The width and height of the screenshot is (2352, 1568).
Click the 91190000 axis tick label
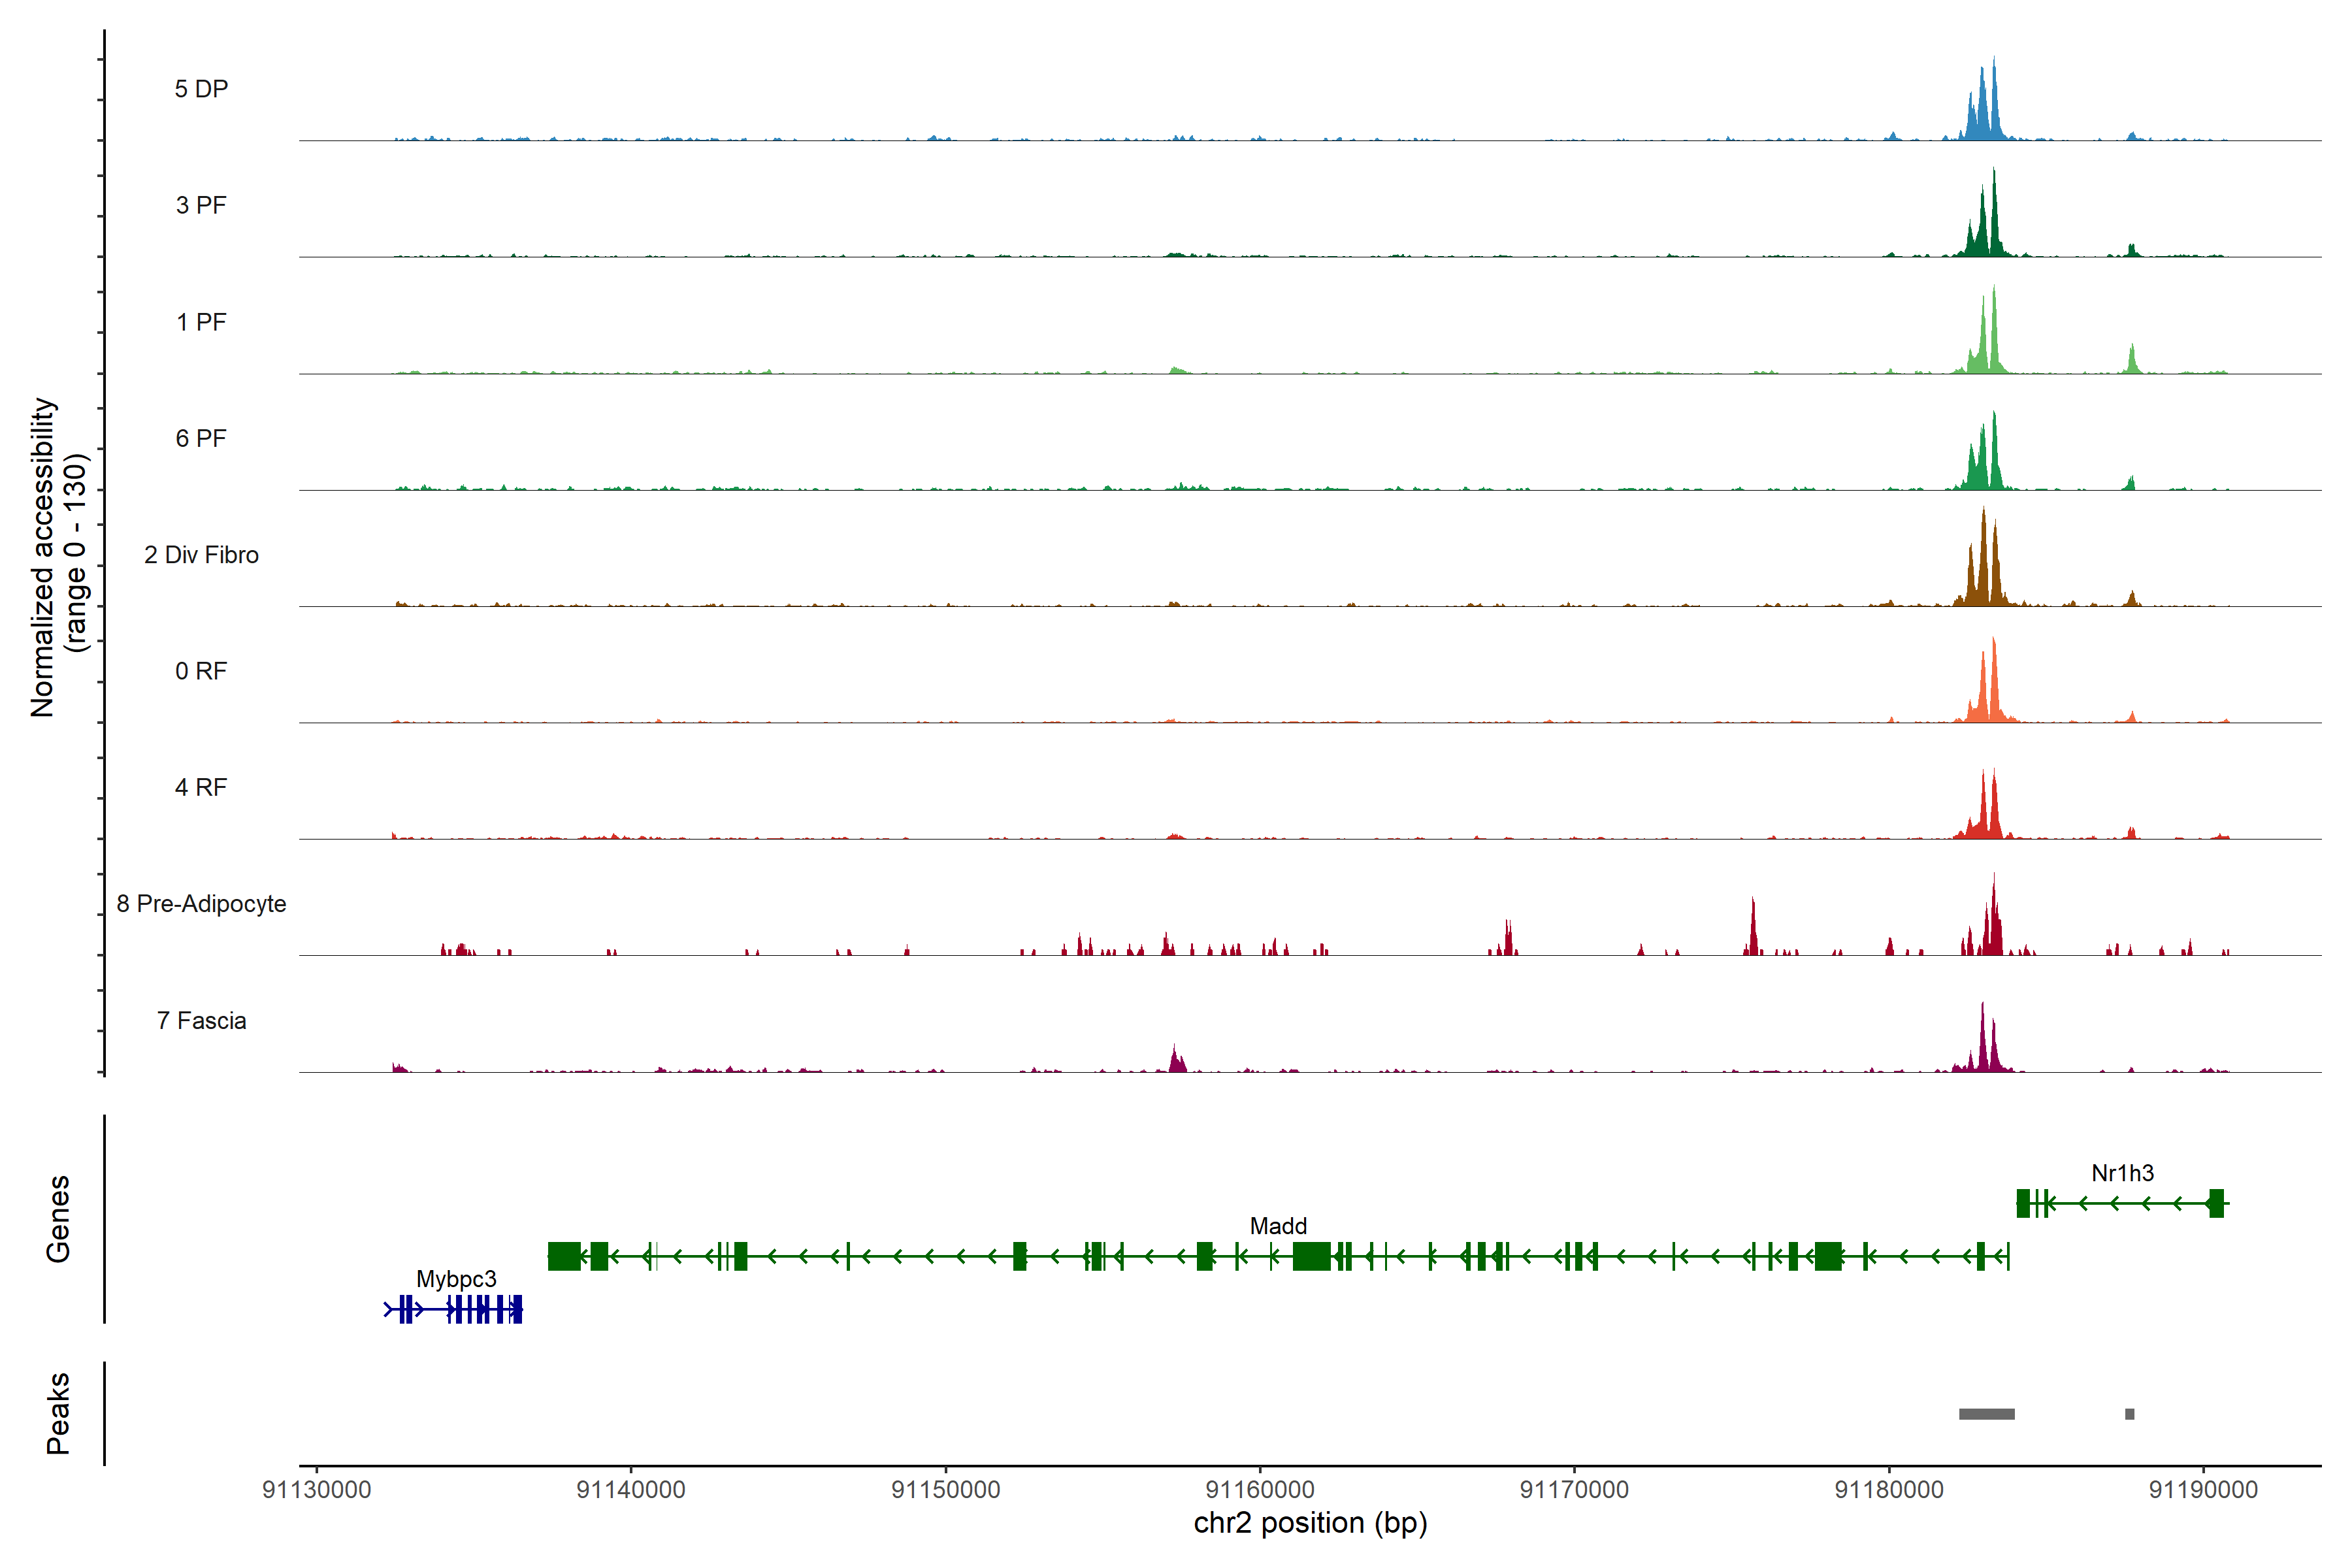[2203, 1490]
